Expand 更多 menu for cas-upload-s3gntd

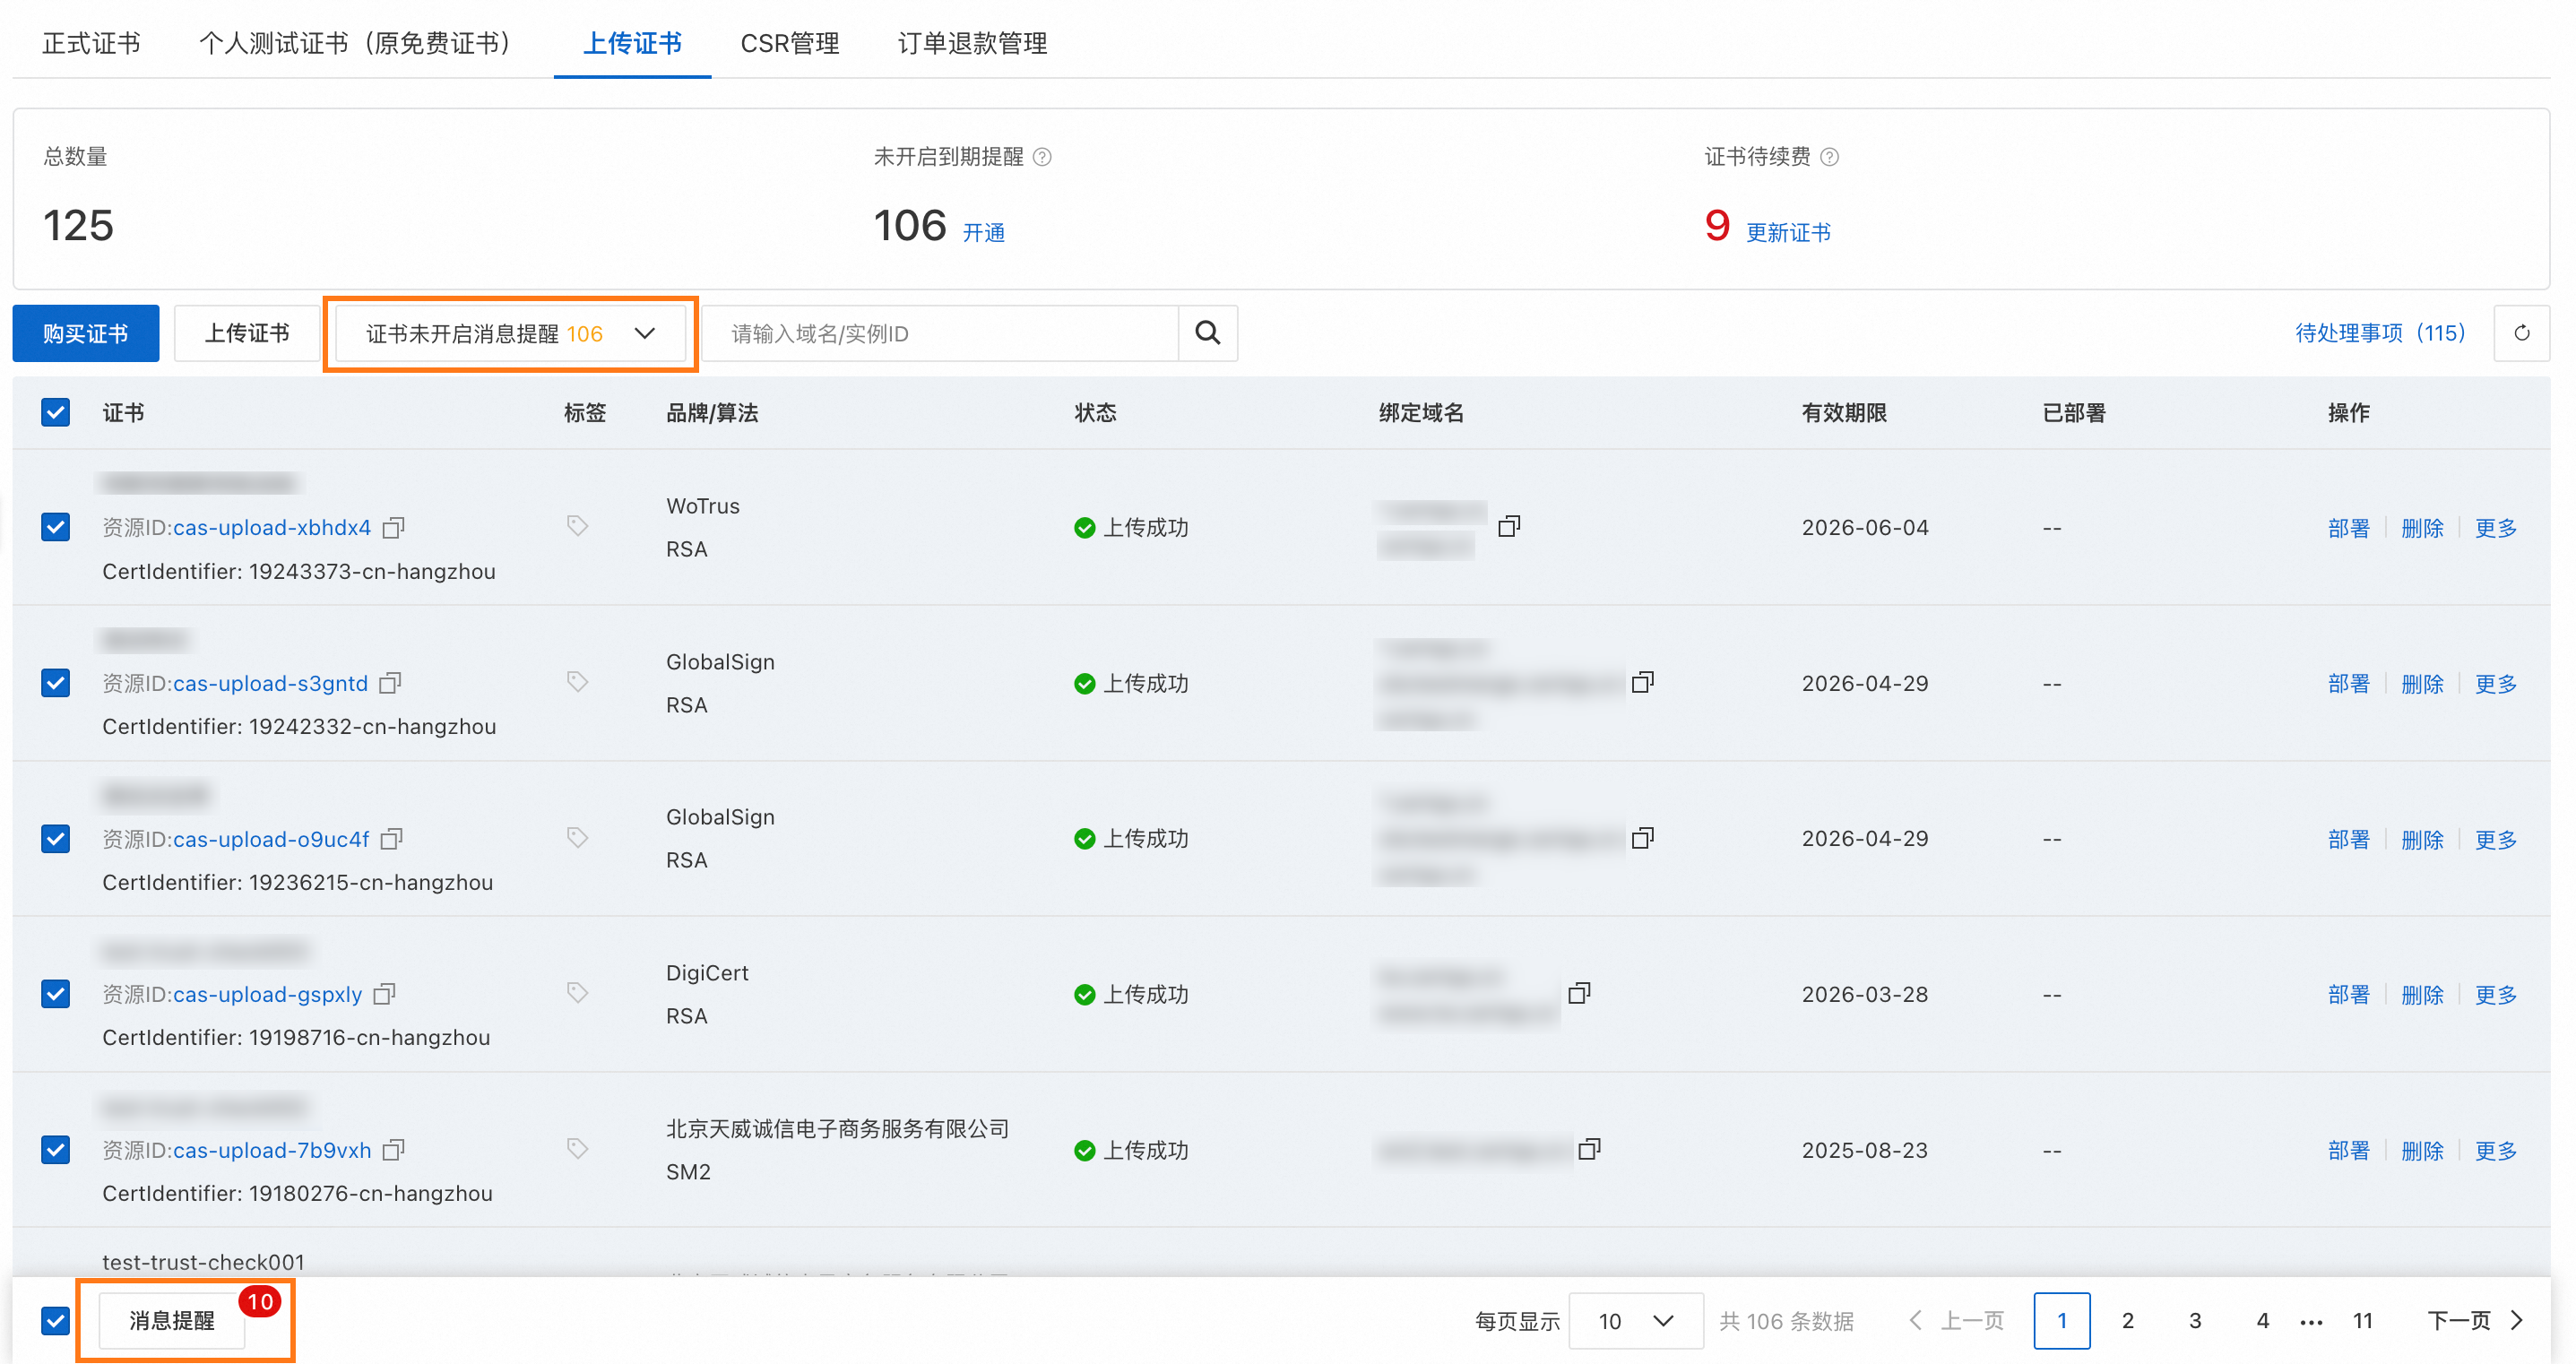(2496, 684)
